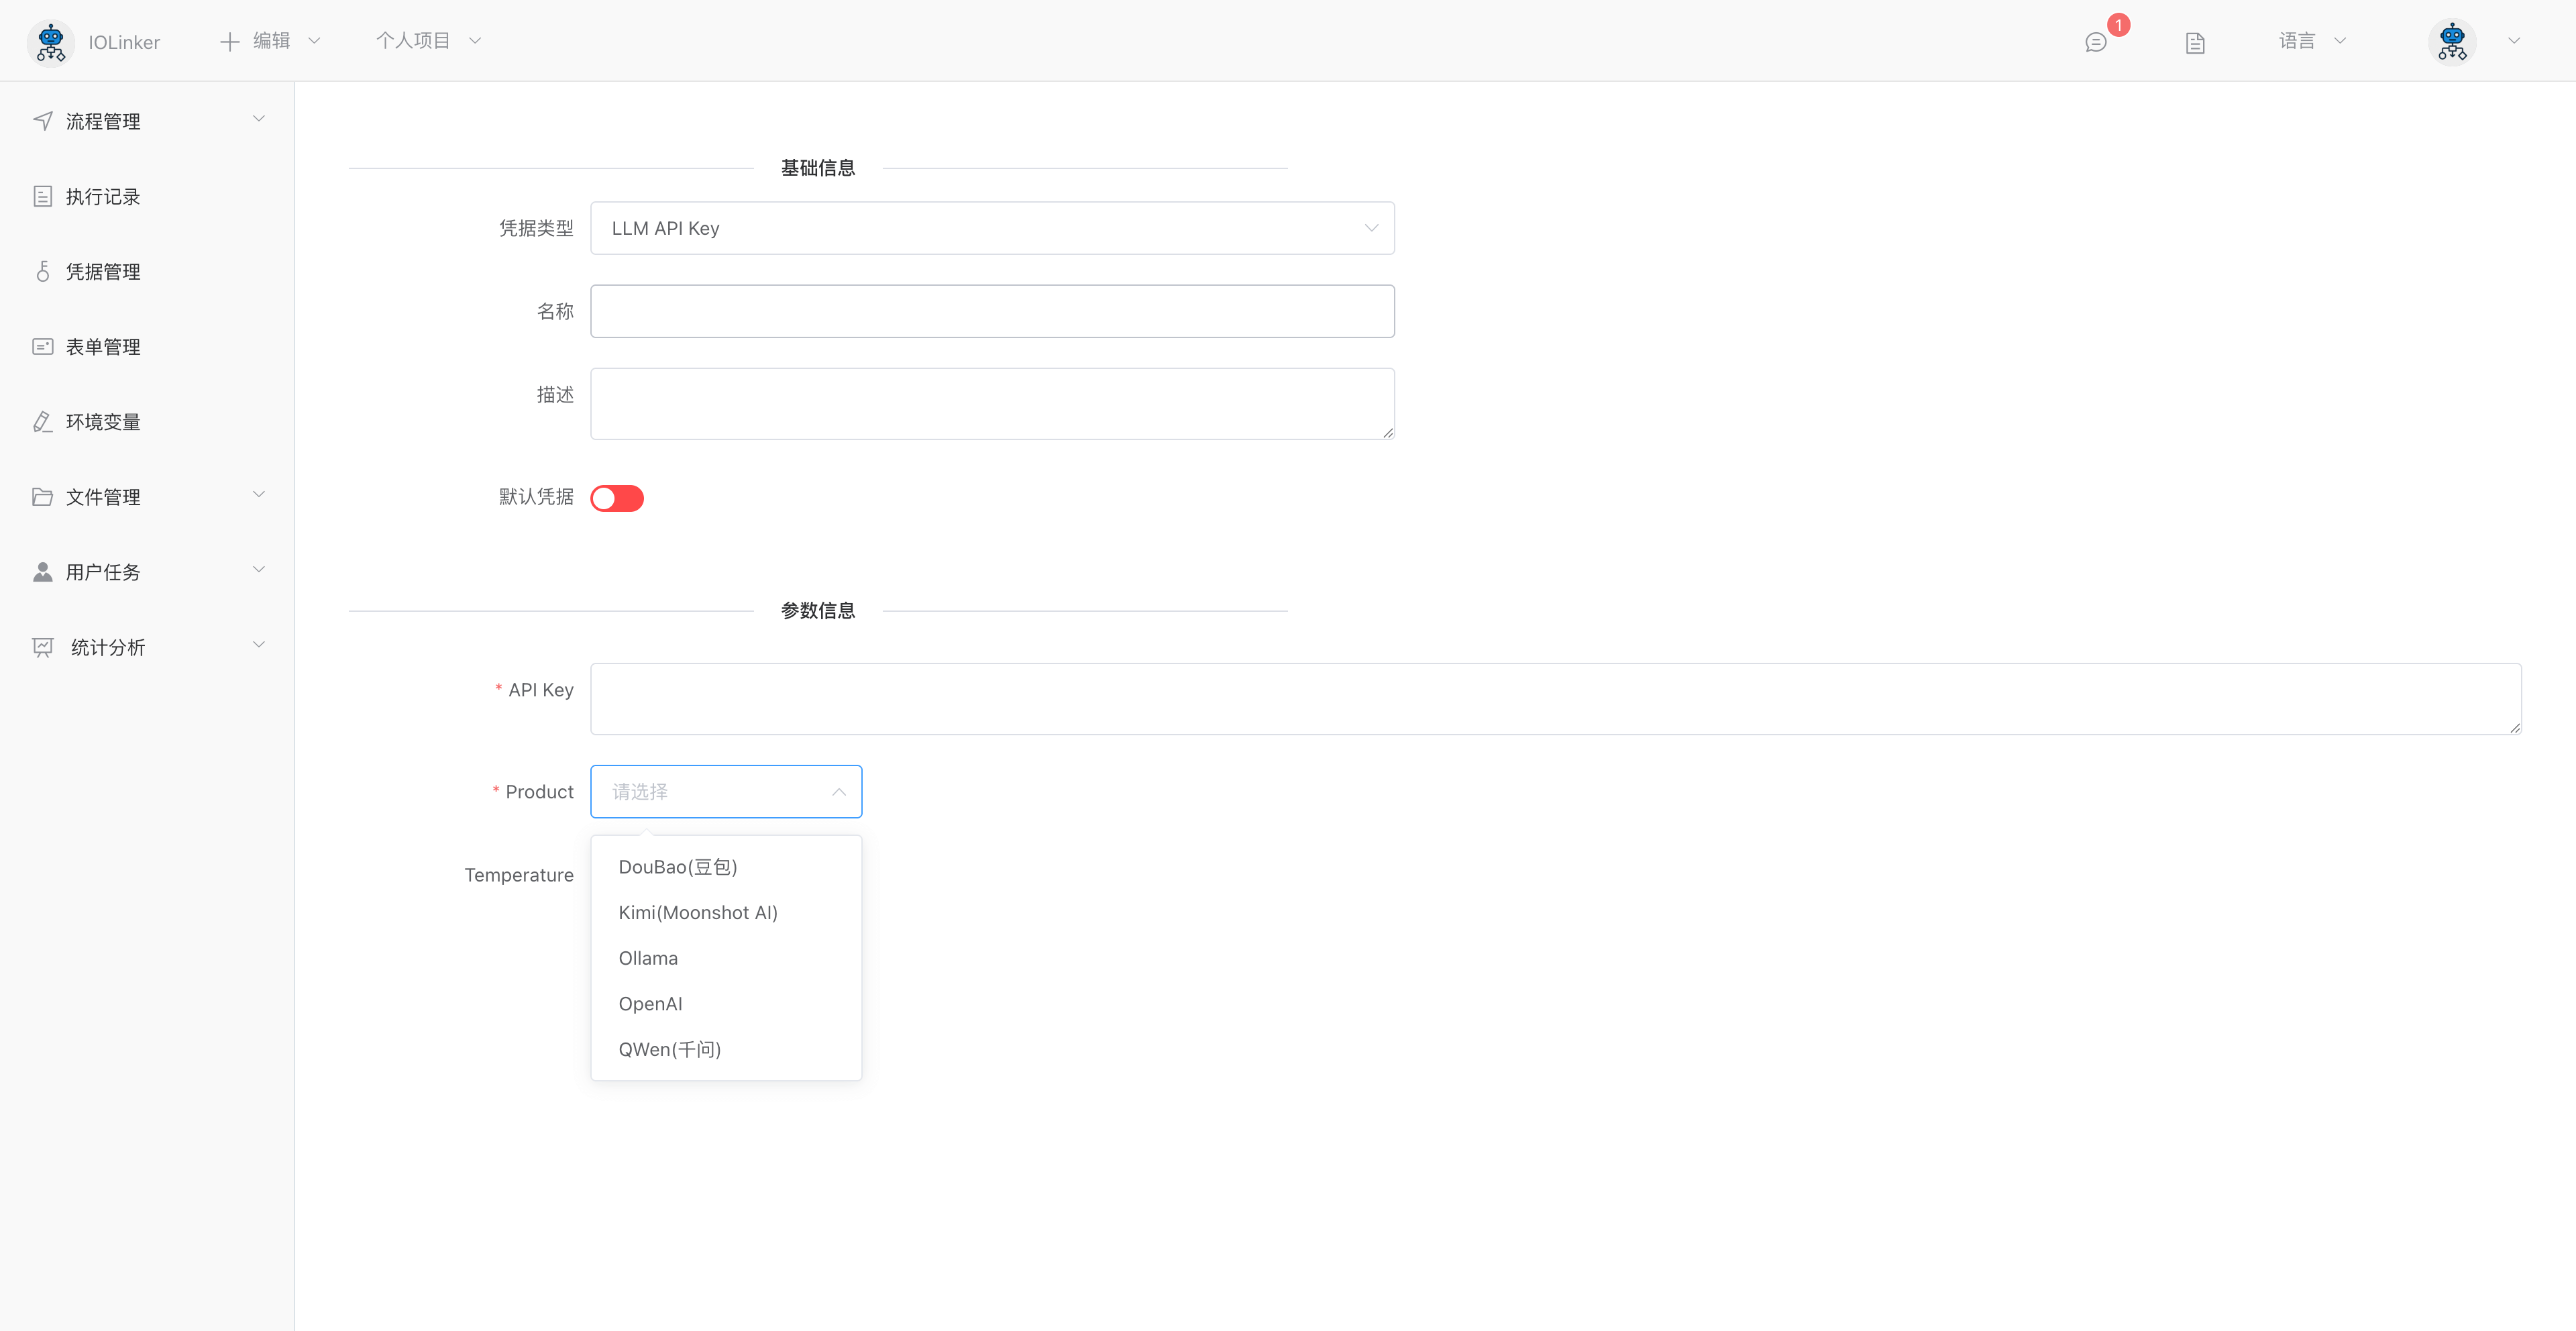
Task: Click the user avatar robot icon
Action: (x=2452, y=42)
